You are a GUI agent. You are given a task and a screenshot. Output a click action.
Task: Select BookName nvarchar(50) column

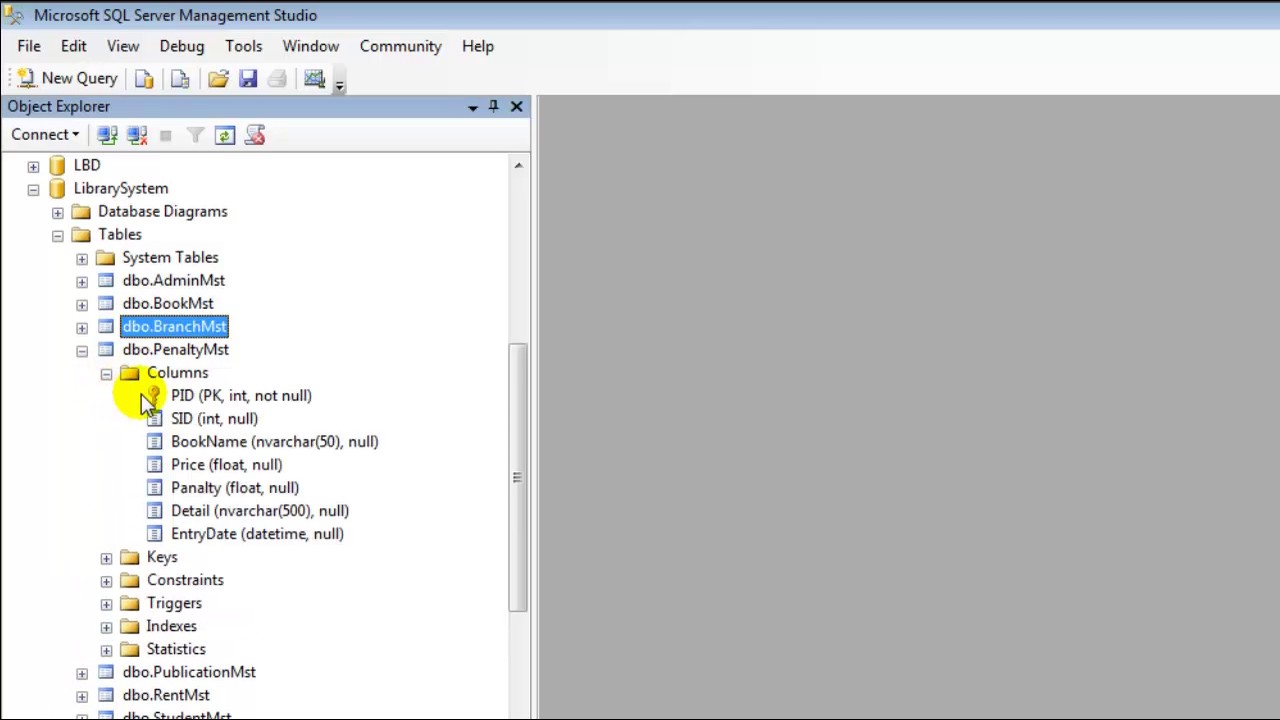tap(274, 441)
